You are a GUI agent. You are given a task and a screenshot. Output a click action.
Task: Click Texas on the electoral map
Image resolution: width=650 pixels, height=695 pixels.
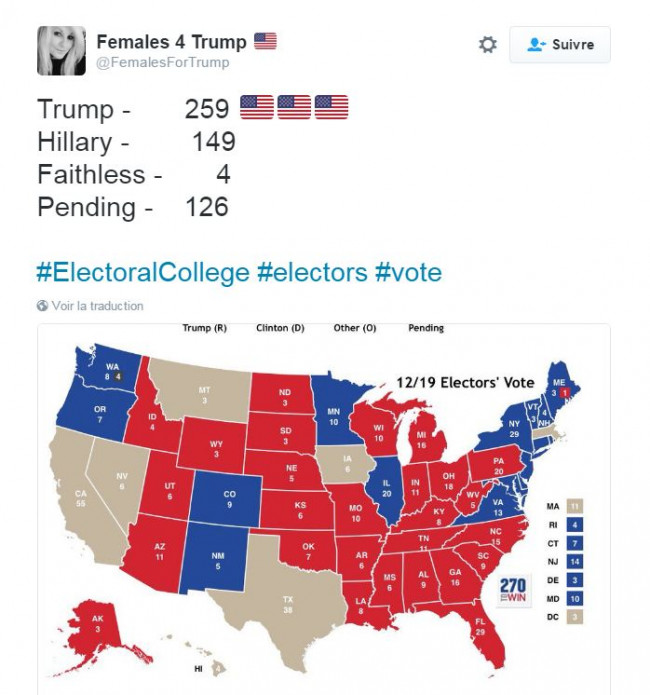point(288,605)
